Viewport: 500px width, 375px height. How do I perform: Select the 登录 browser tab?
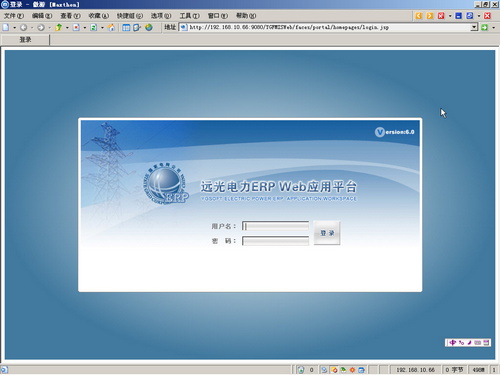pos(25,40)
